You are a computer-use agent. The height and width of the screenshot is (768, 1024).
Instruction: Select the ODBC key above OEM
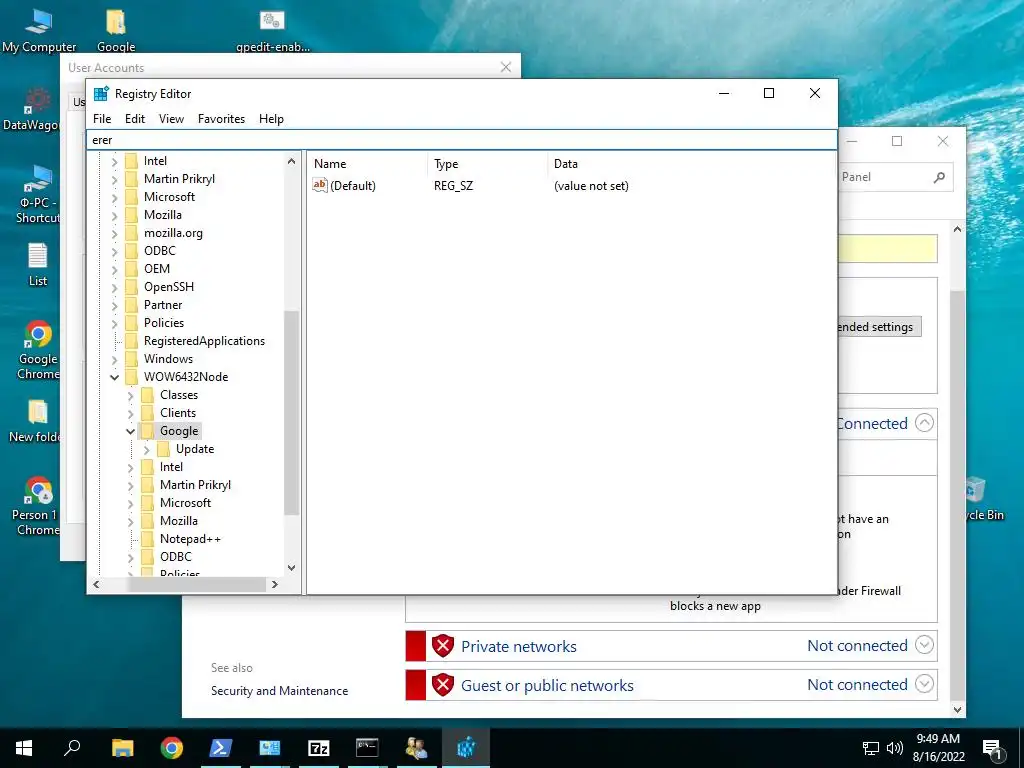tap(159, 251)
